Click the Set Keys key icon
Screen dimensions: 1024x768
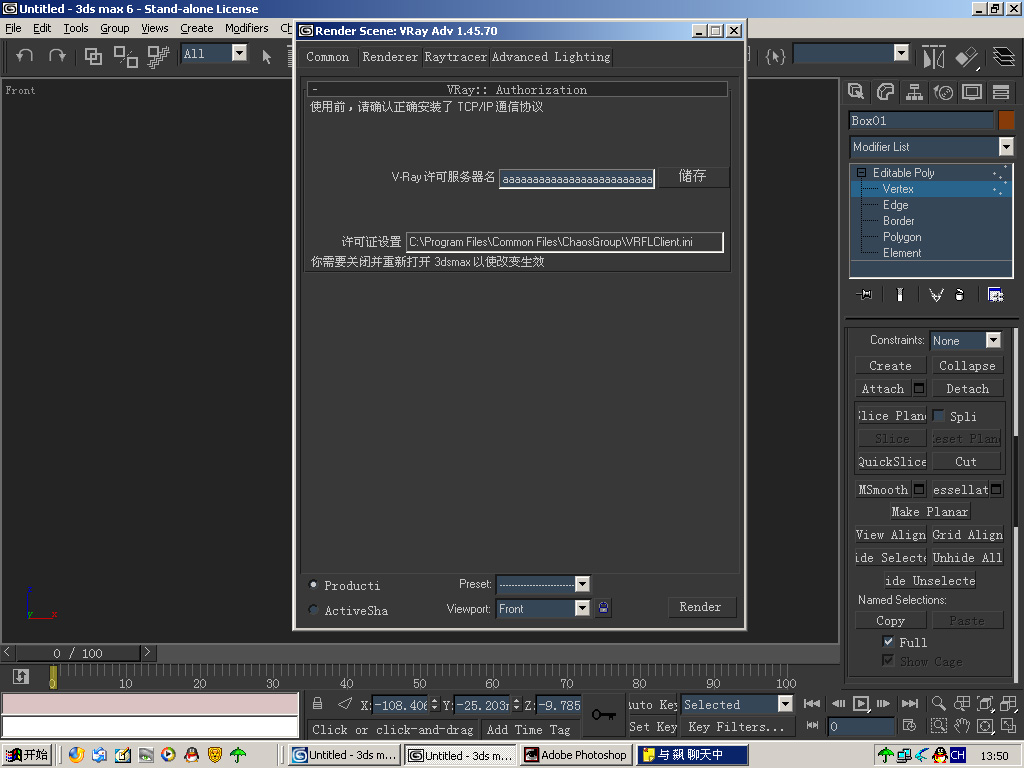pos(603,714)
